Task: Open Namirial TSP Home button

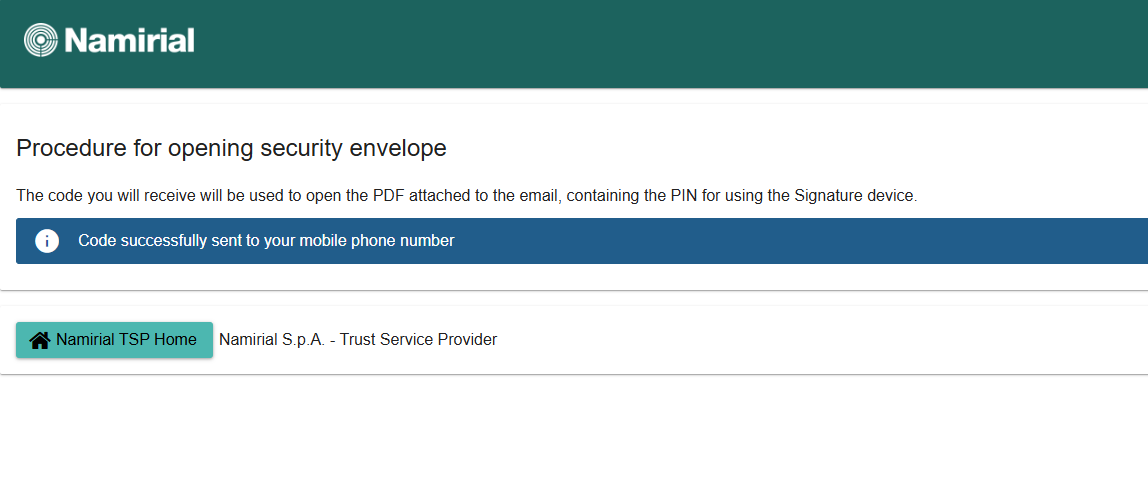Action: [115, 340]
